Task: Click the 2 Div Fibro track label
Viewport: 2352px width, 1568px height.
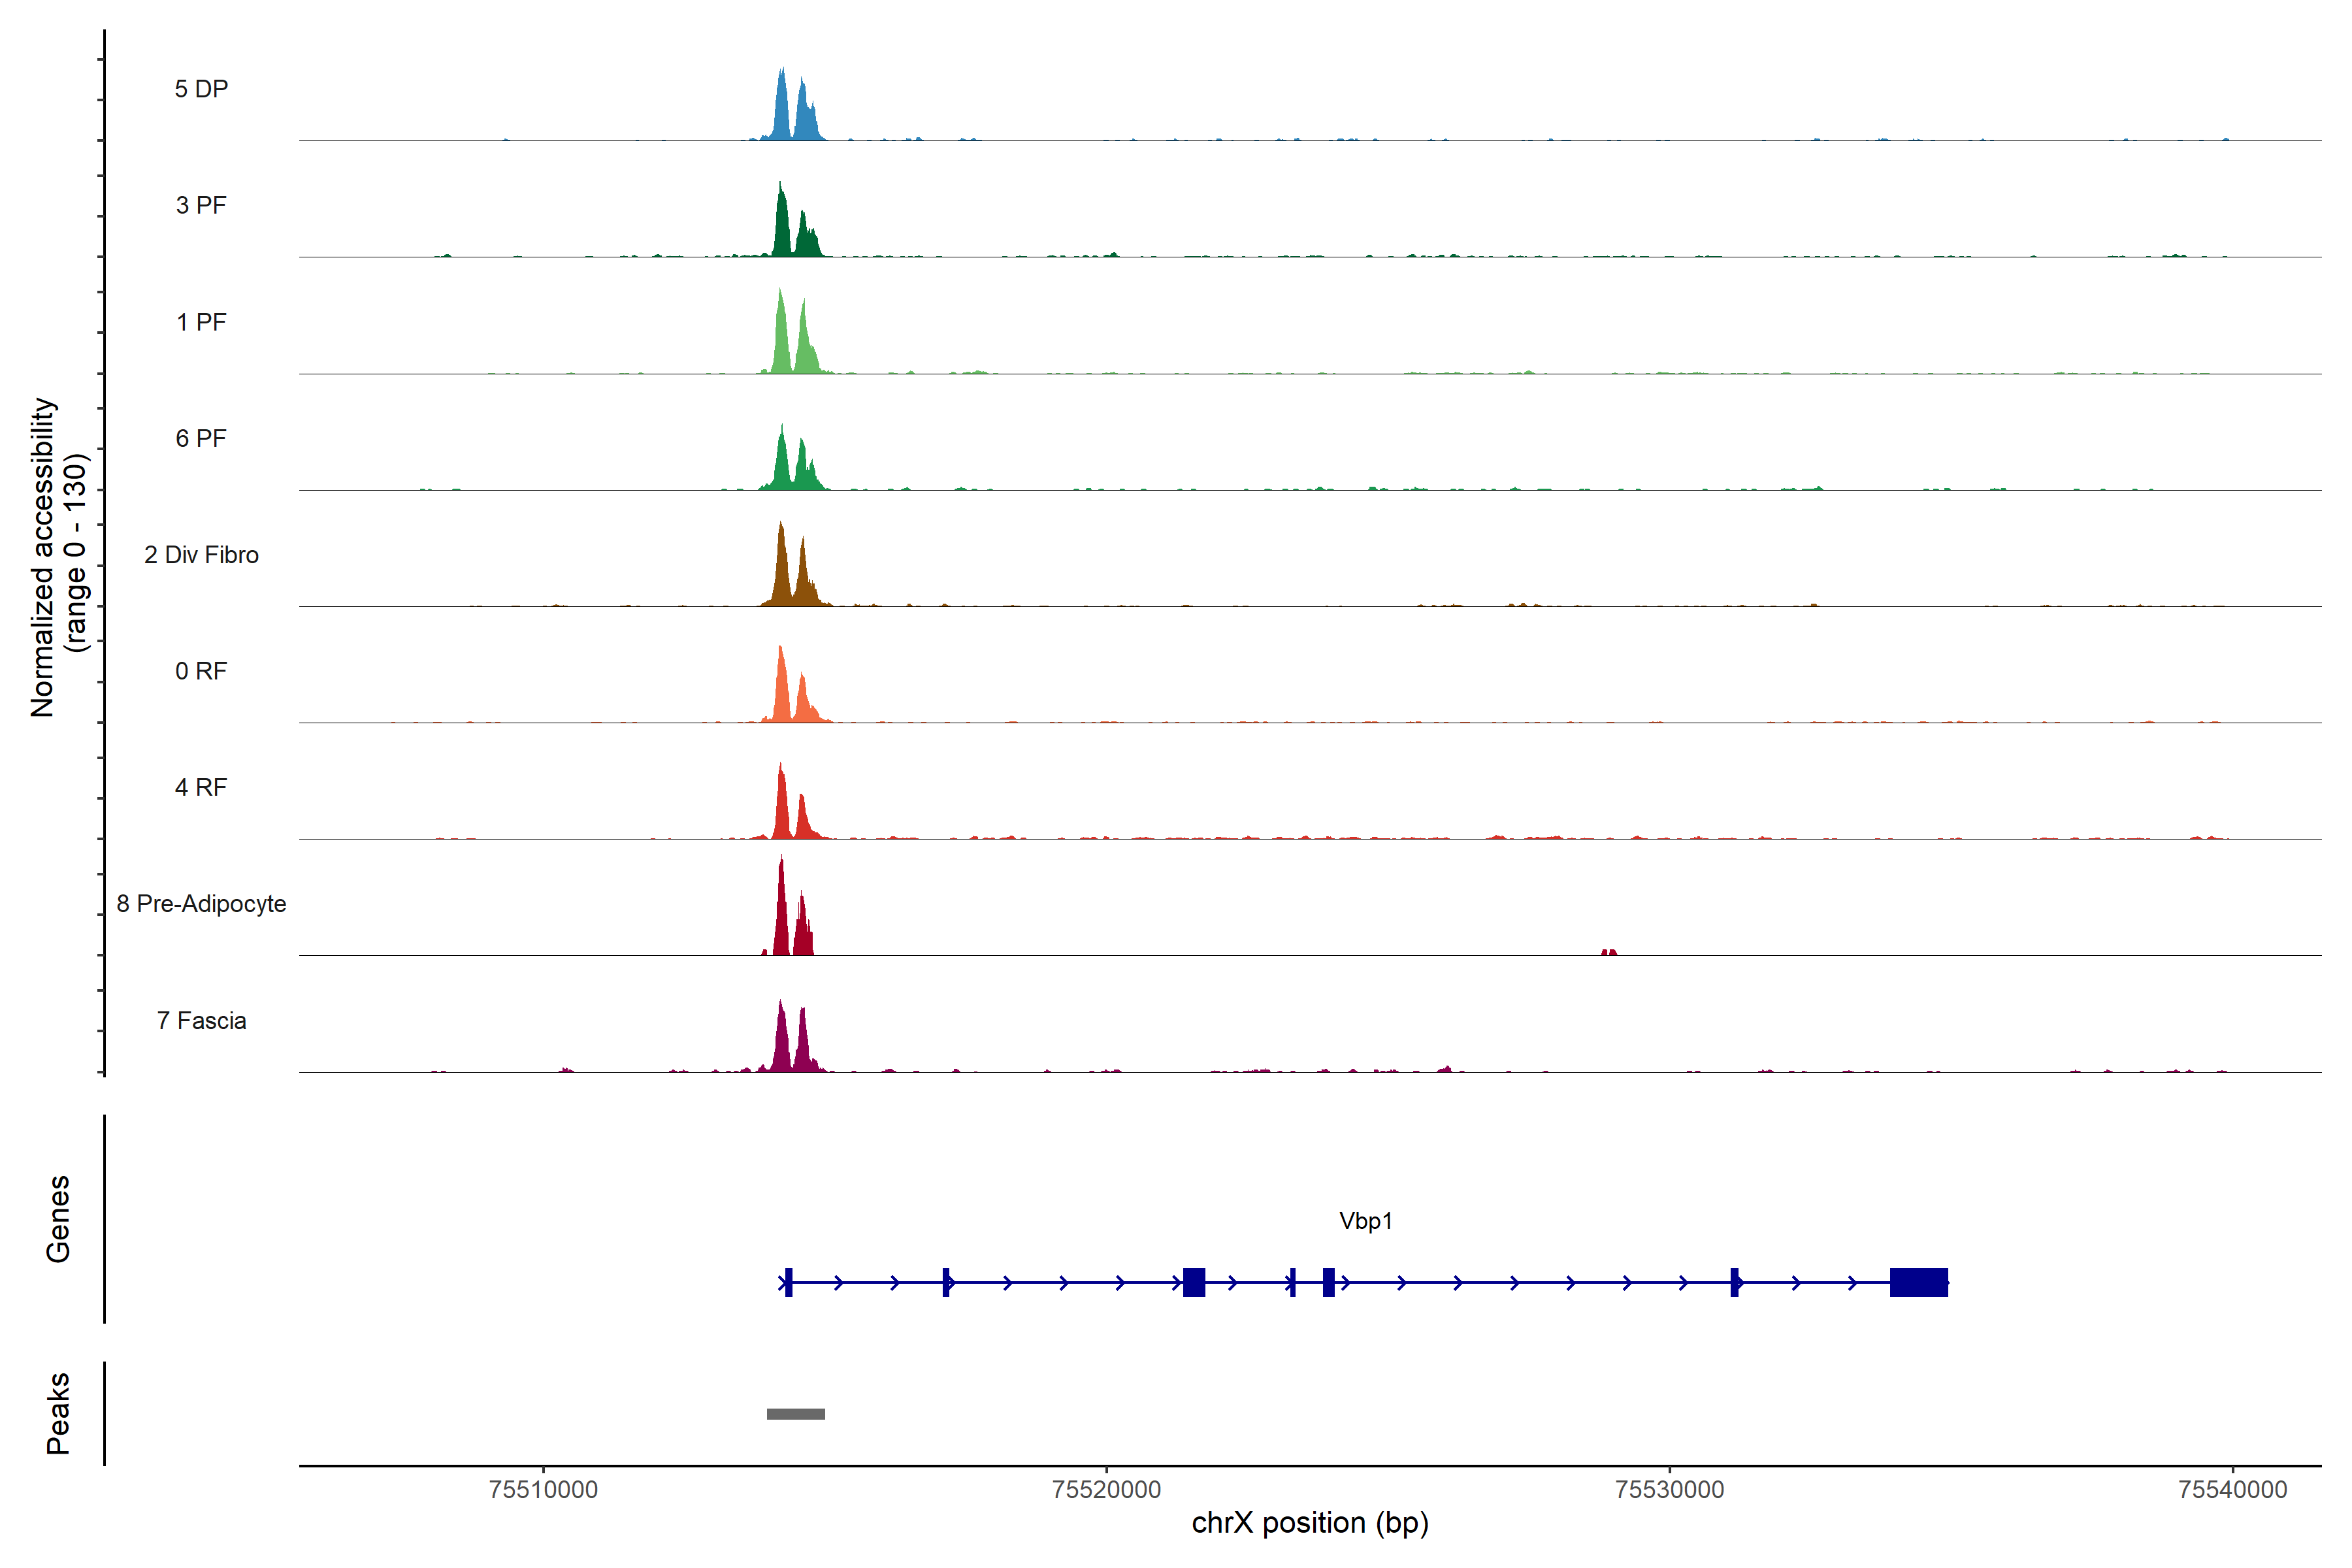Action: point(201,555)
